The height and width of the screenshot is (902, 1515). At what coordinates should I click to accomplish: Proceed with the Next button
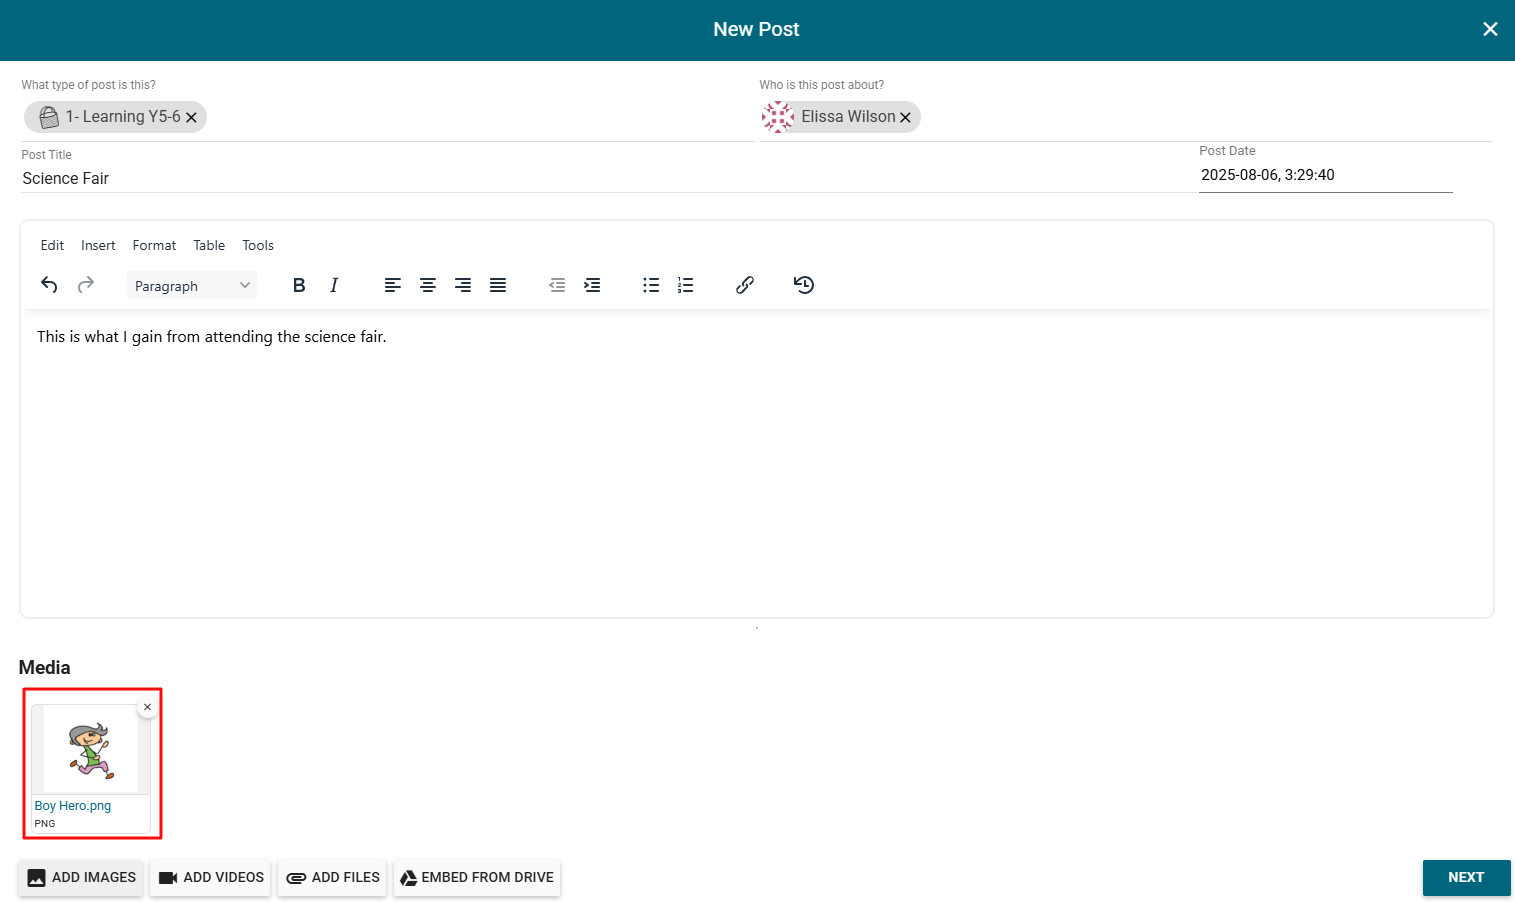pyautogui.click(x=1465, y=877)
